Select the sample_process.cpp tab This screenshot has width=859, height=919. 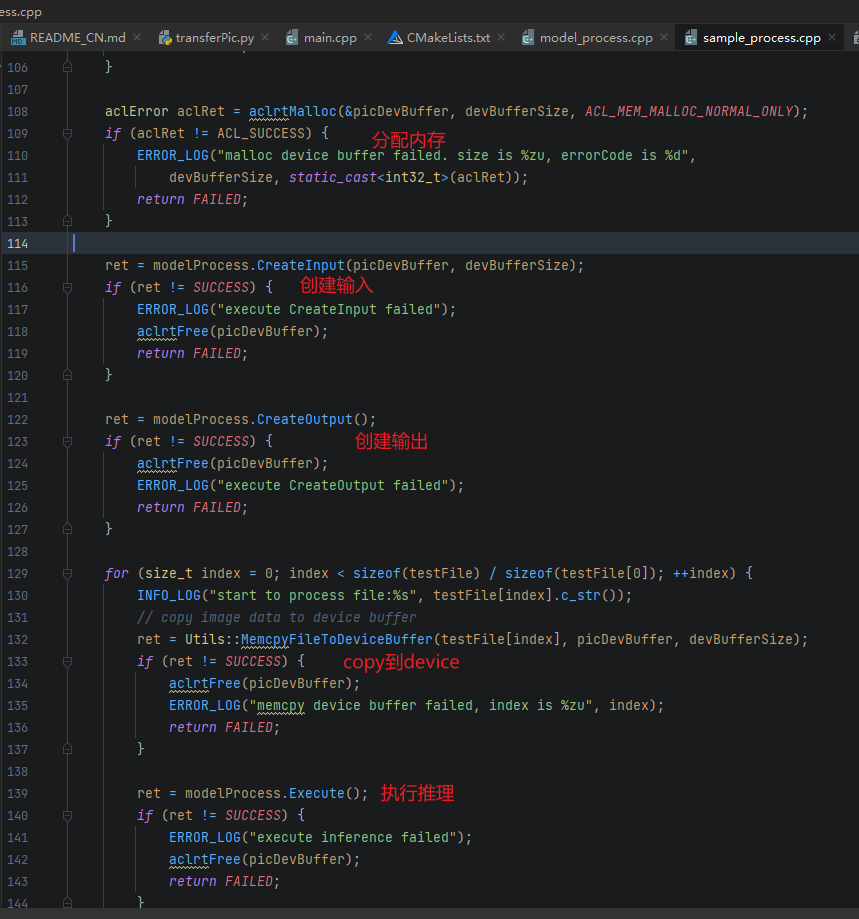pyautogui.click(x=761, y=38)
